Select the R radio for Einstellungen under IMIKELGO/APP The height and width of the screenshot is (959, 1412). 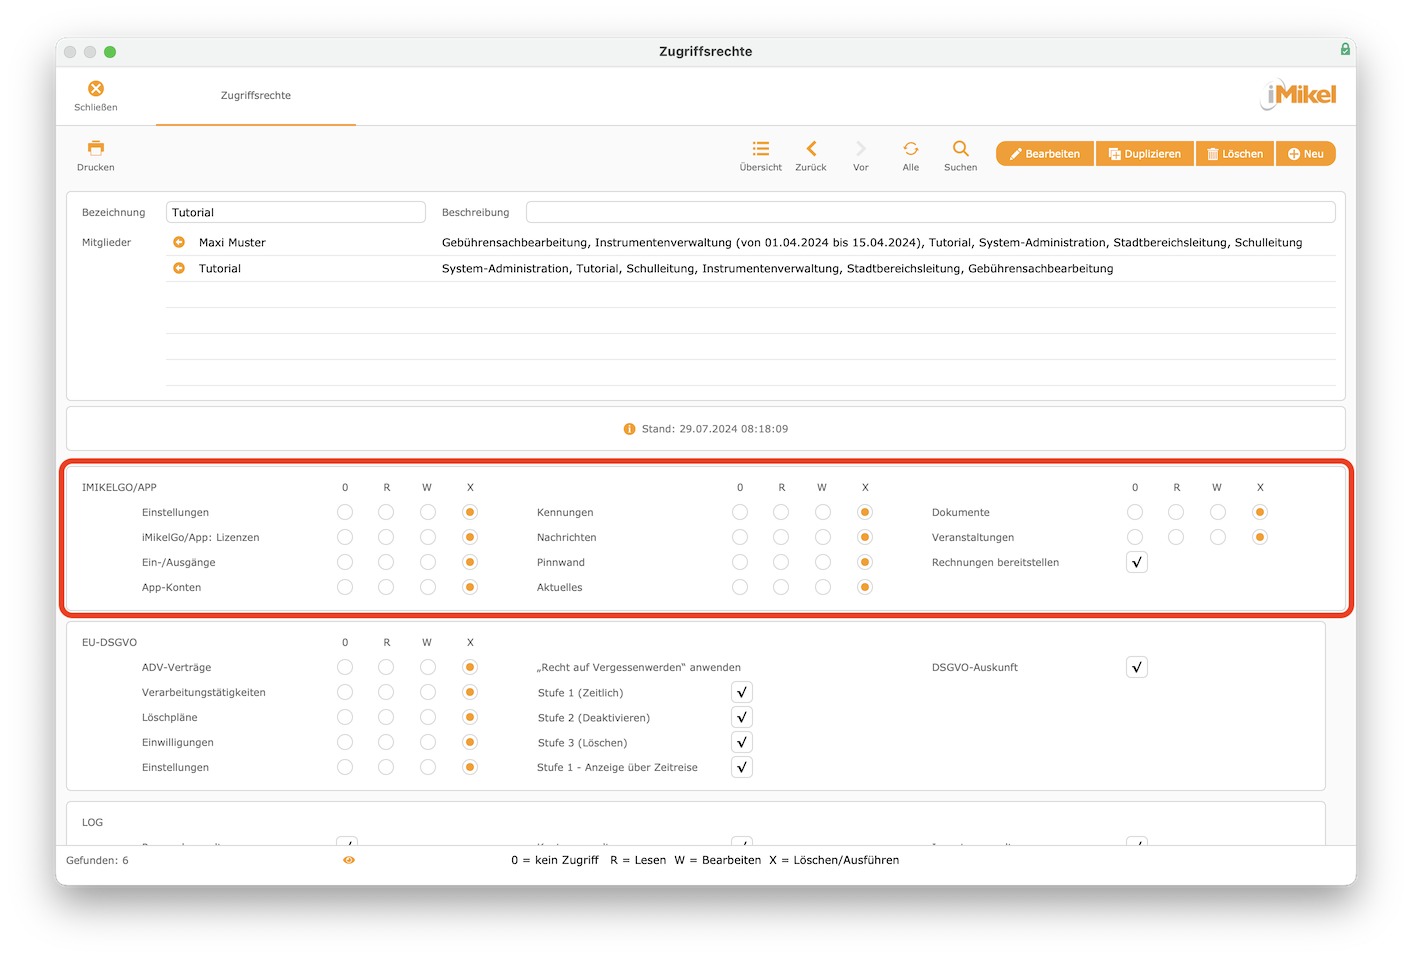(x=386, y=512)
